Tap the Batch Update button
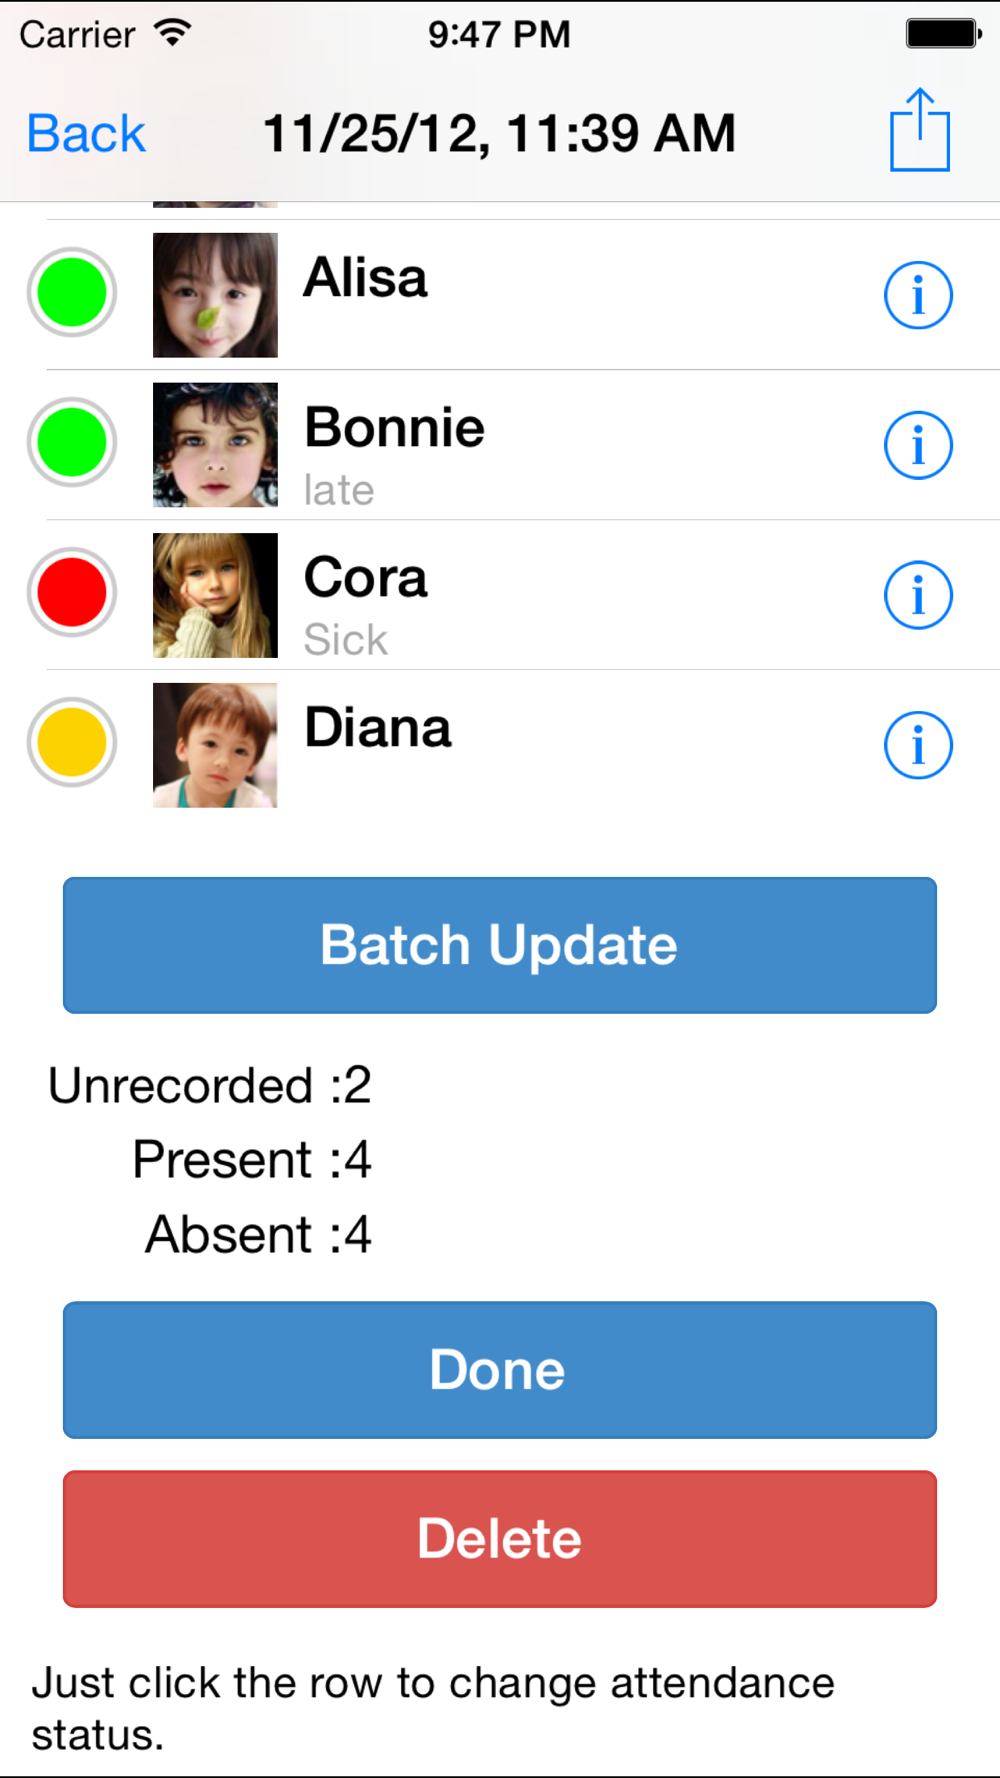The height and width of the screenshot is (1778, 1000). (500, 945)
